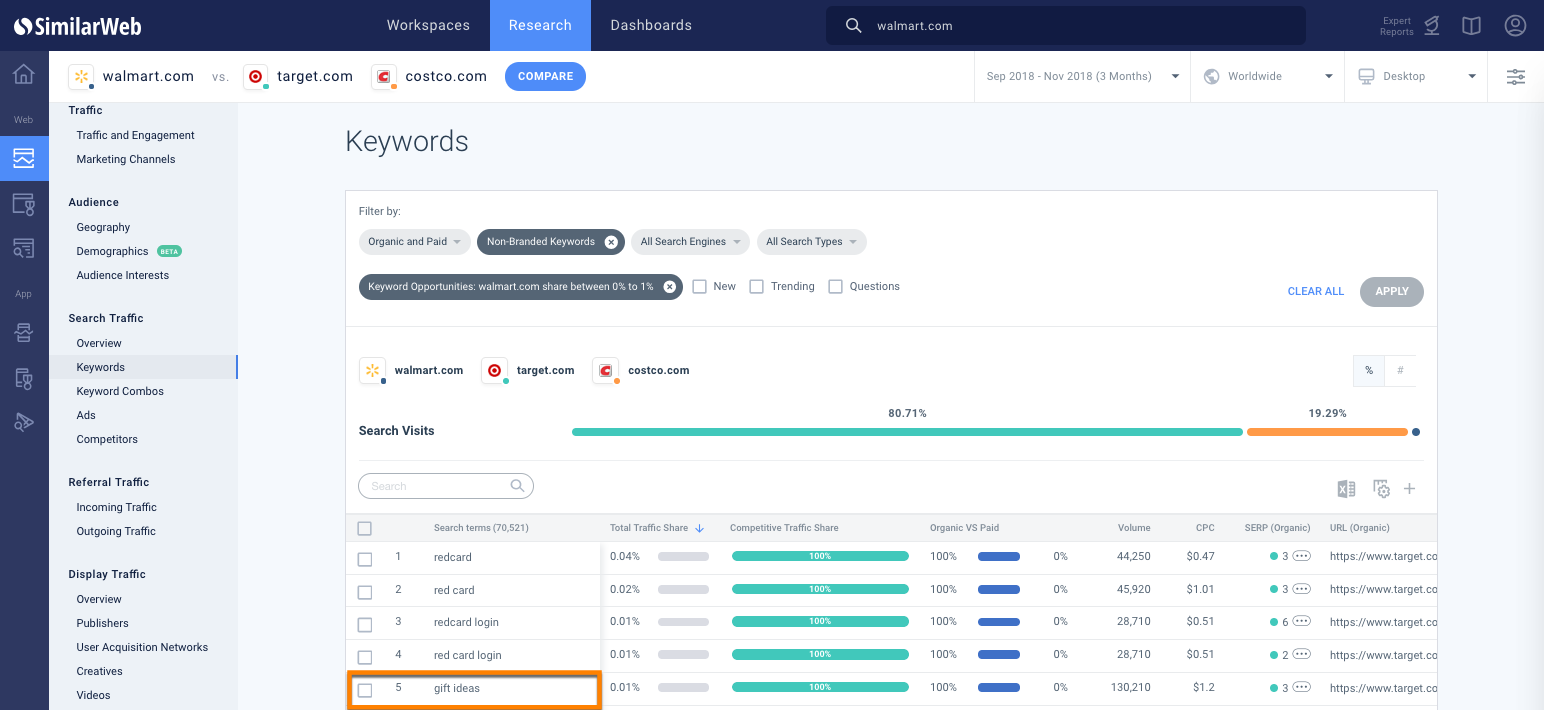The image size is (1544, 710).
Task: Click the COMPARE button
Action: tap(545, 76)
